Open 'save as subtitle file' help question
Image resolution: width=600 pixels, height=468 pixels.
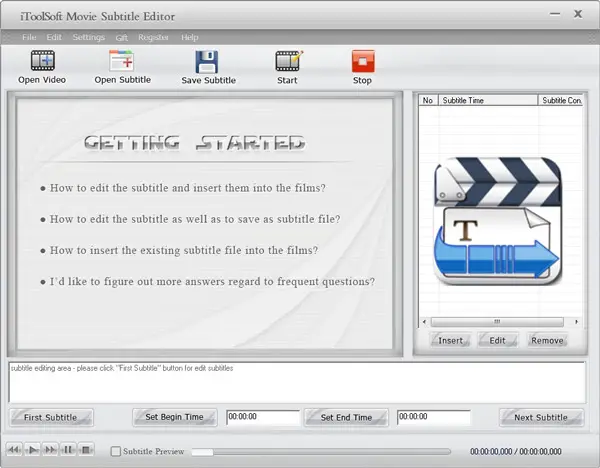click(x=195, y=219)
